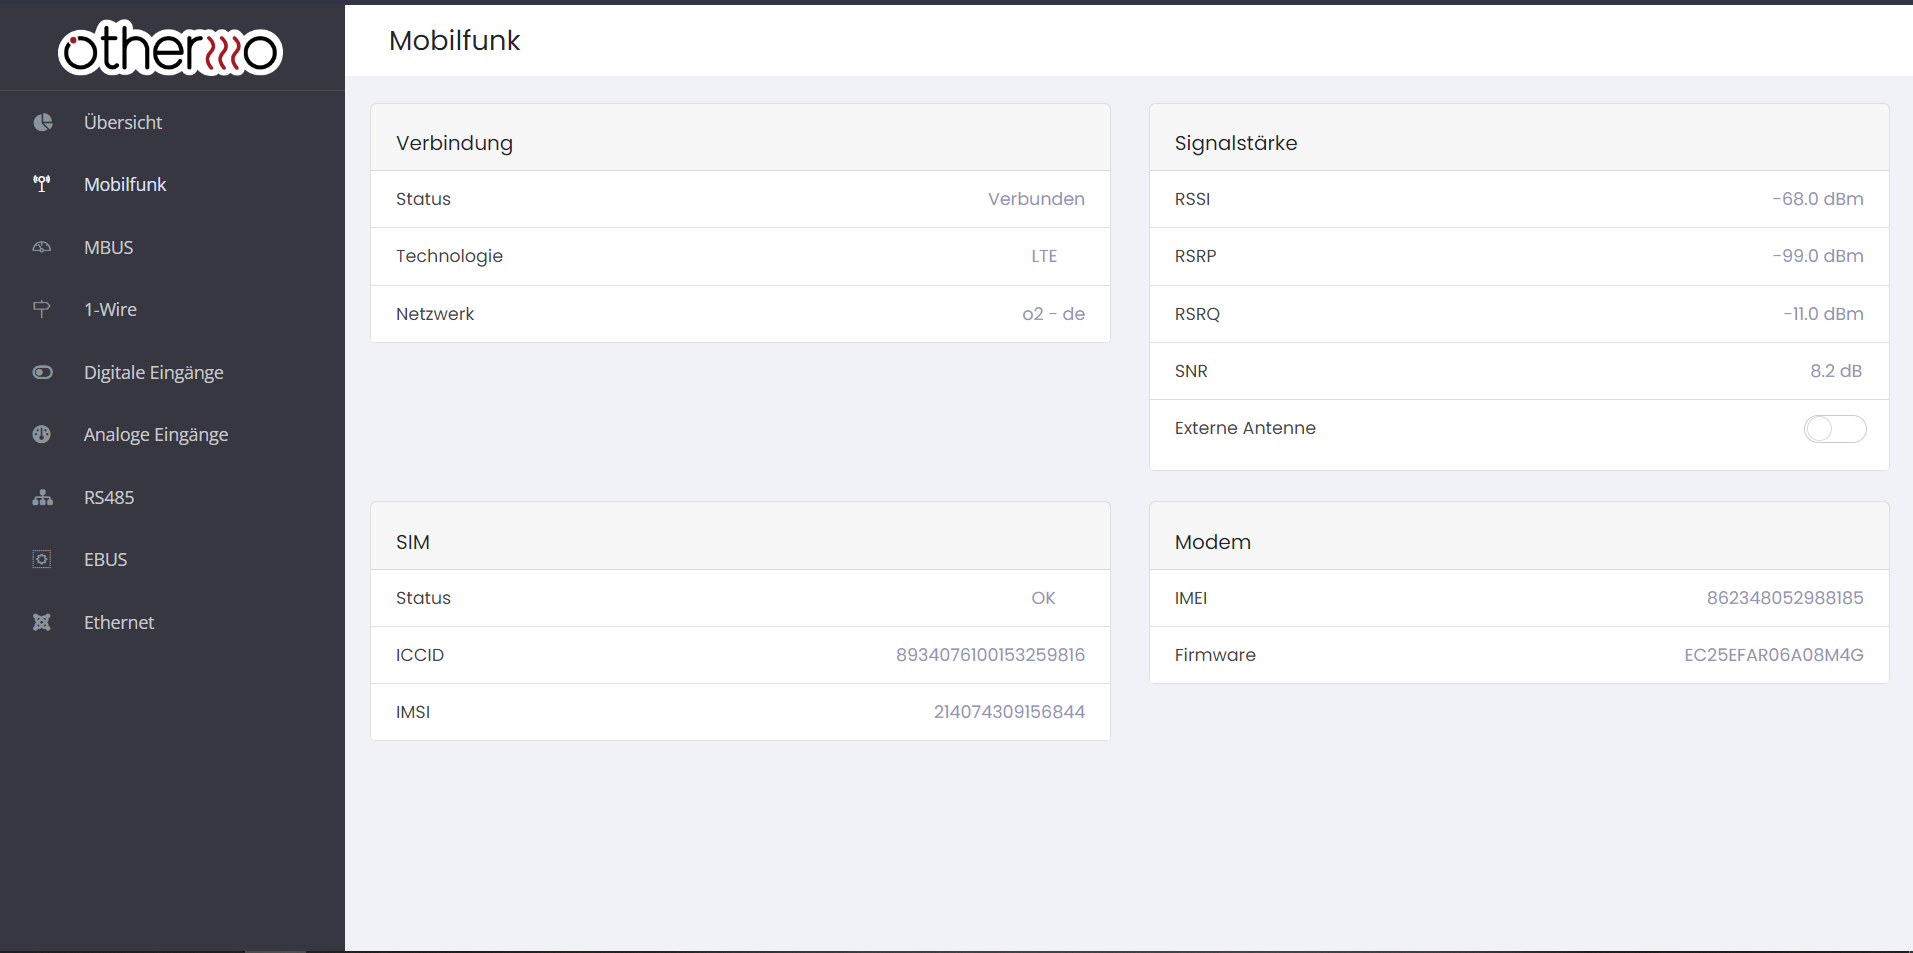Open the EBUS menu entry
Screen dimensions: 1913x953
coord(172,559)
